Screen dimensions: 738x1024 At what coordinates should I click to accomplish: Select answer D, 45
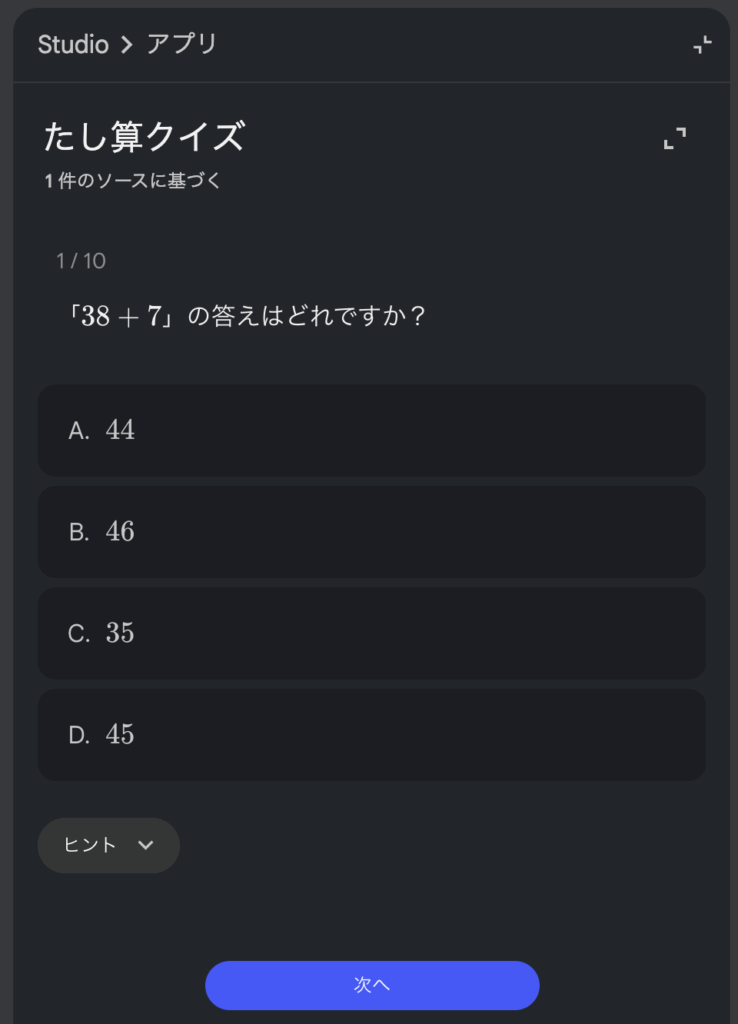(x=371, y=735)
